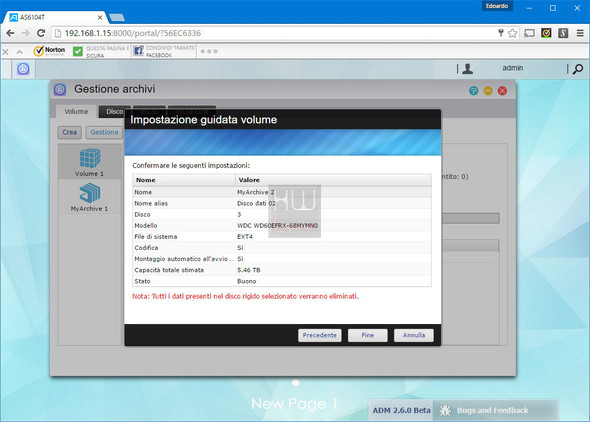This screenshot has height=422, width=590.
Task: Click the green safe page checkmark
Action: tap(78, 51)
